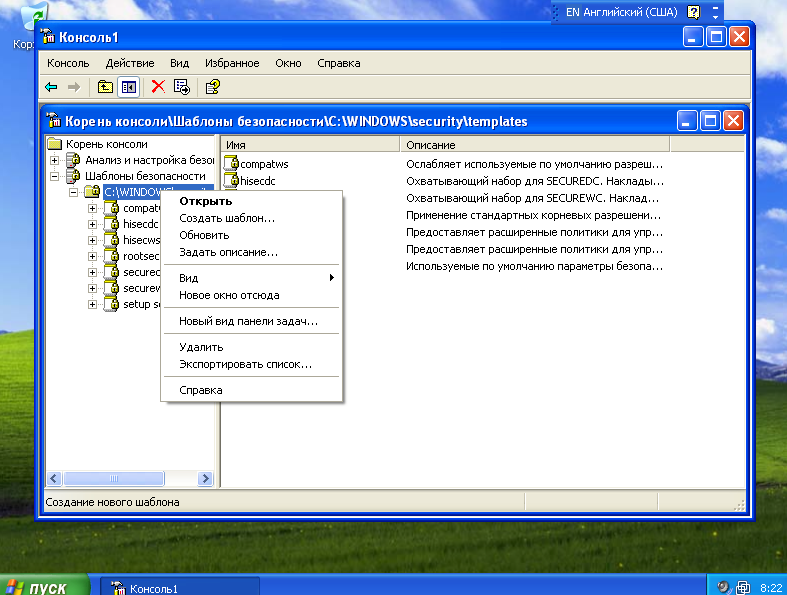Click EN Английский (США) language indicator
Screen dimensions: 787x595
click(x=621, y=12)
